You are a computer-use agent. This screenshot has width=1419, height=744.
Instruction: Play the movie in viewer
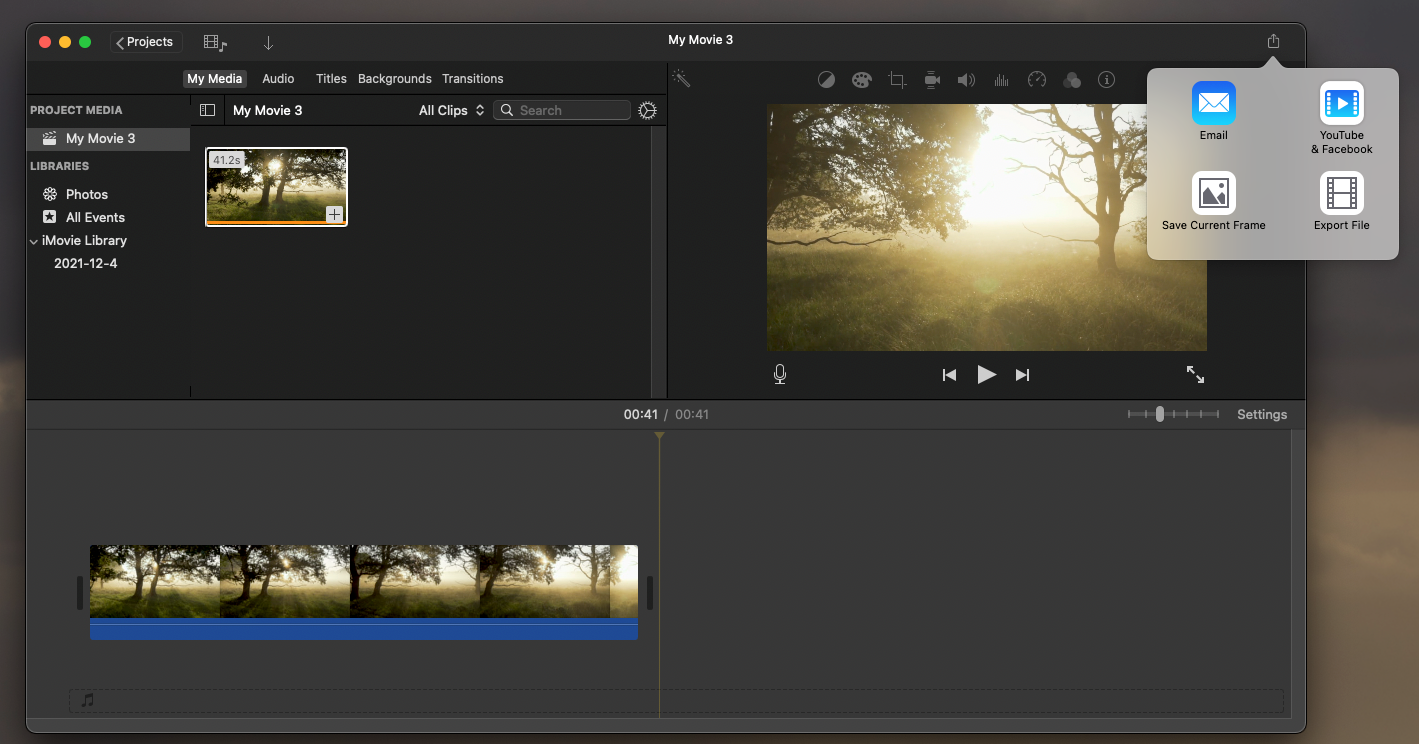(986, 374)
